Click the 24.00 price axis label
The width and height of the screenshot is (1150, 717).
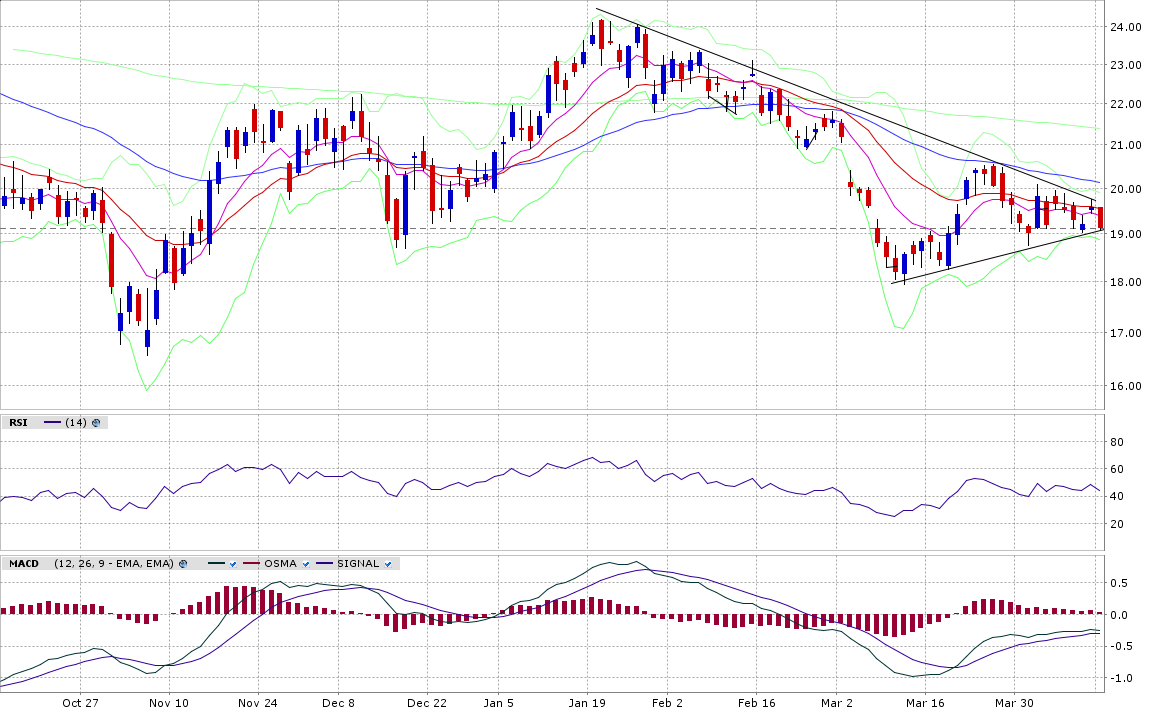tap(1127, 27)
